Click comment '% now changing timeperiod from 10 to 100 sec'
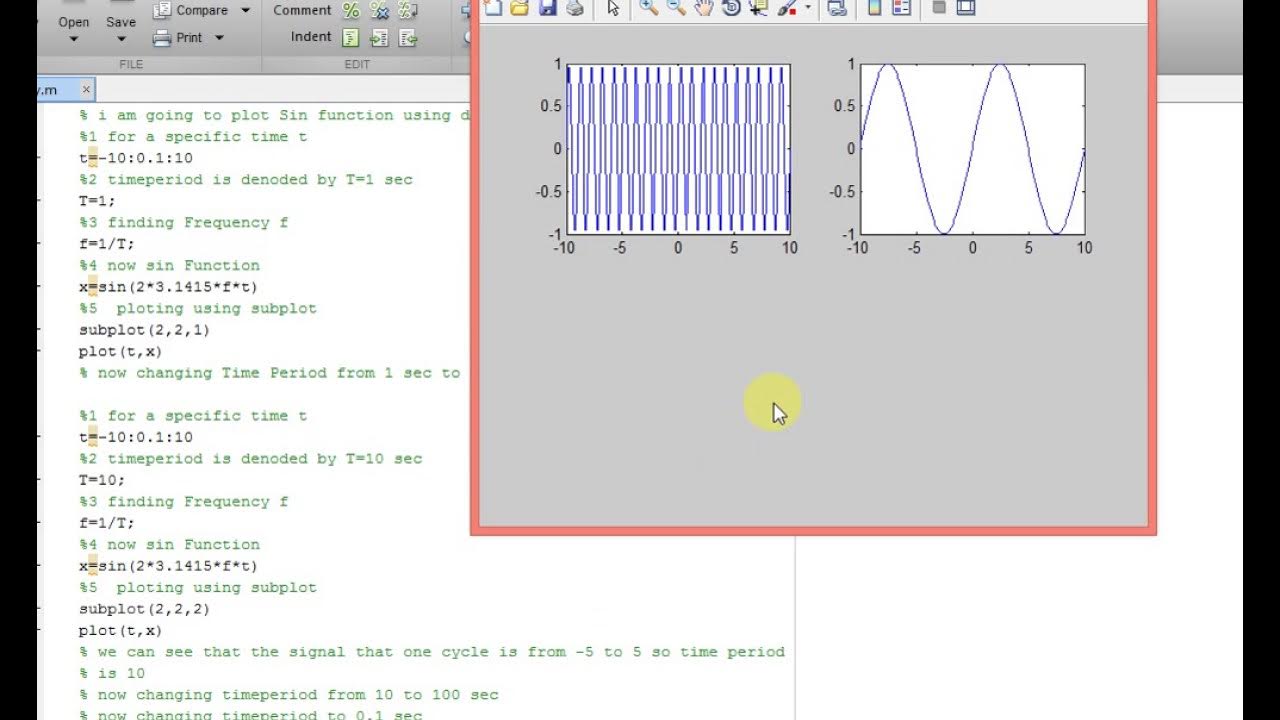 289,694
